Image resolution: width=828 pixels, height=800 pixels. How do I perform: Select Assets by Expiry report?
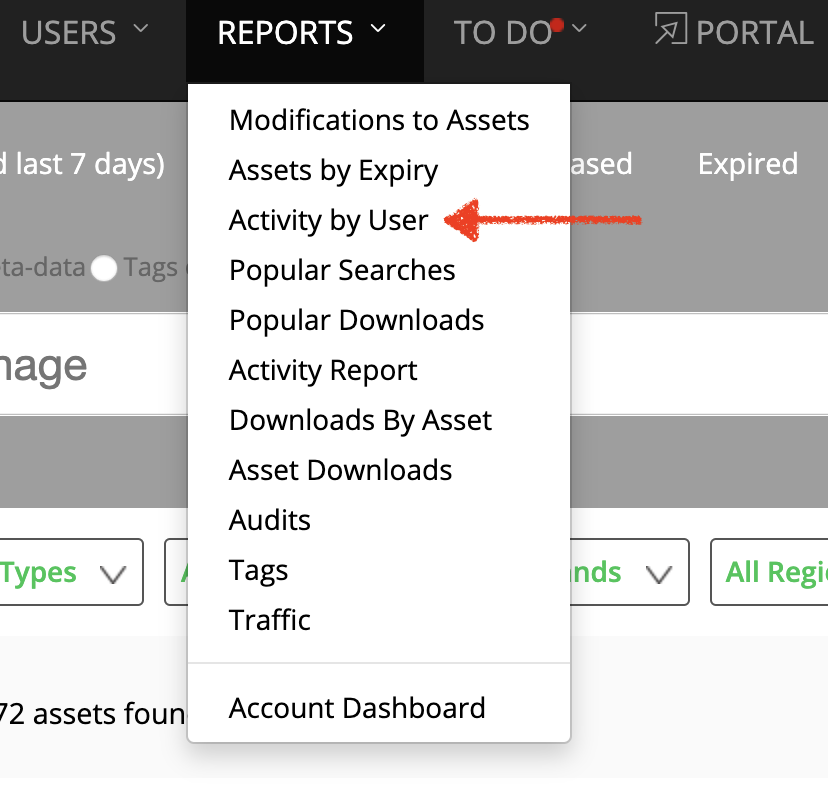tap(333, 171)
